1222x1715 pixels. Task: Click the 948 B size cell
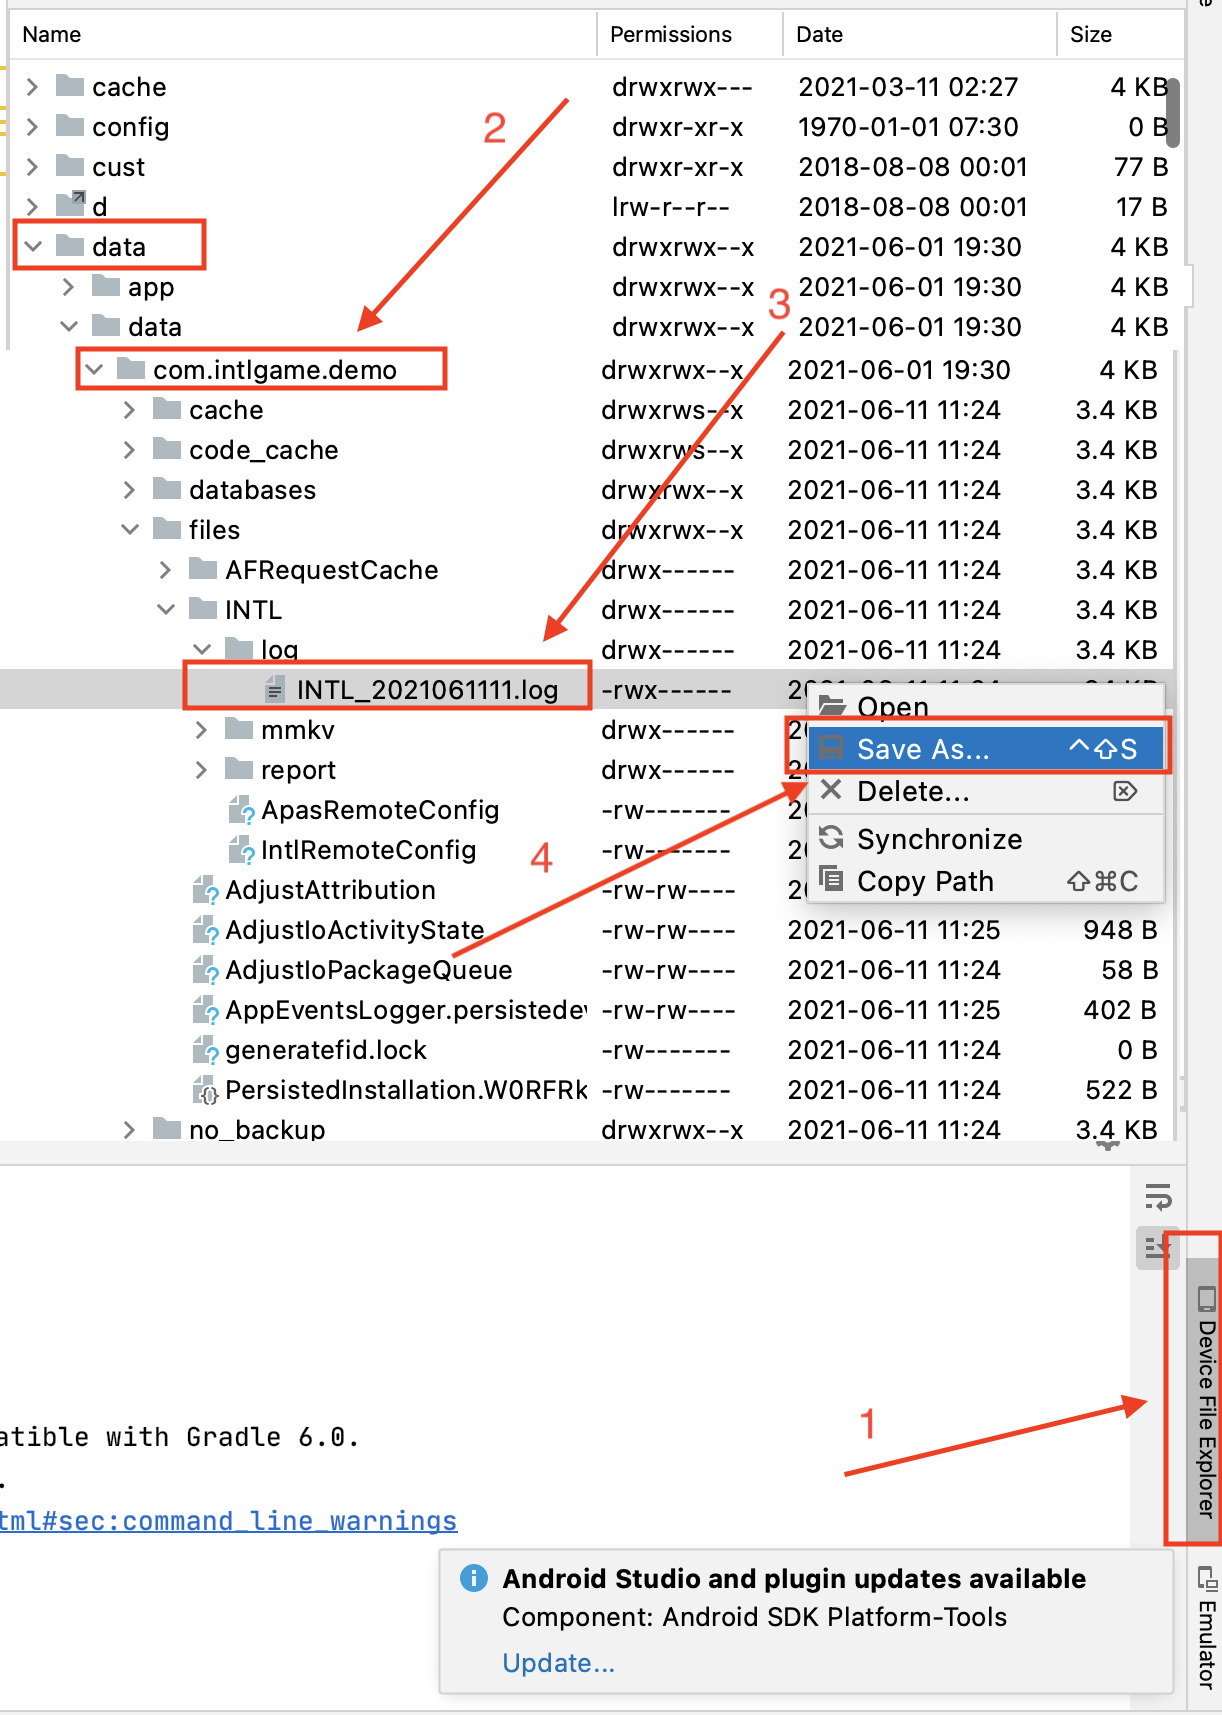pyautogui.click(x=1120, y=930)
